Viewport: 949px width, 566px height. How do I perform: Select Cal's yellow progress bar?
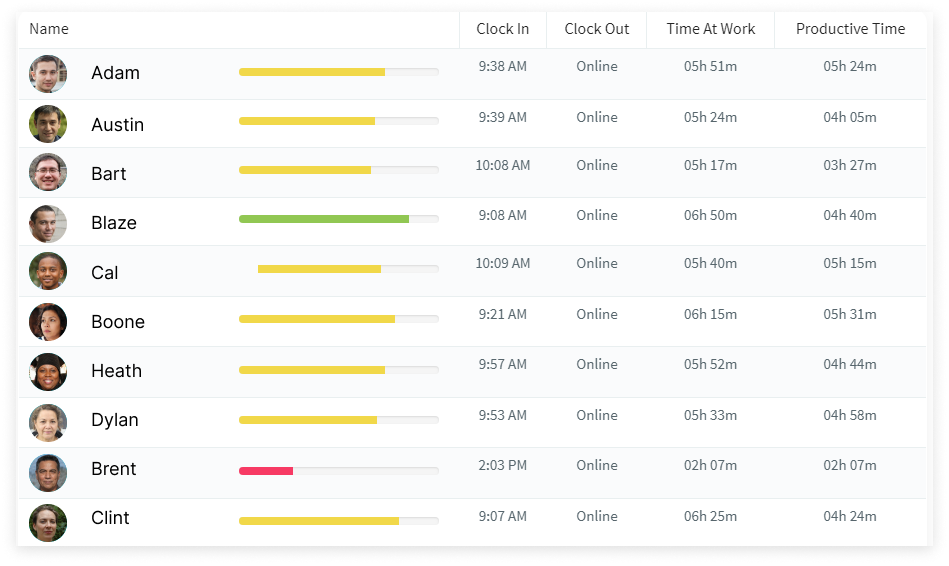(x=319, y=269)
